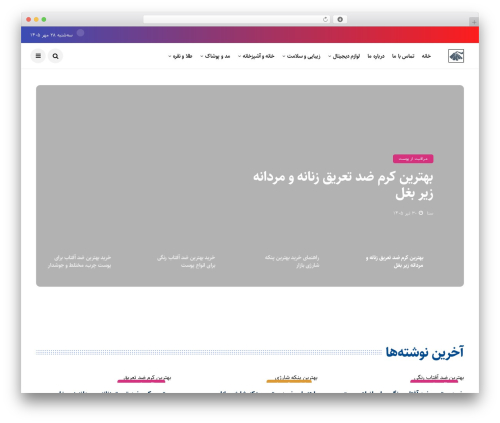The image size is (500, 423).
Task: Expand the زیبایی و سلامت dropdown menu
Action: coord(301,56)
